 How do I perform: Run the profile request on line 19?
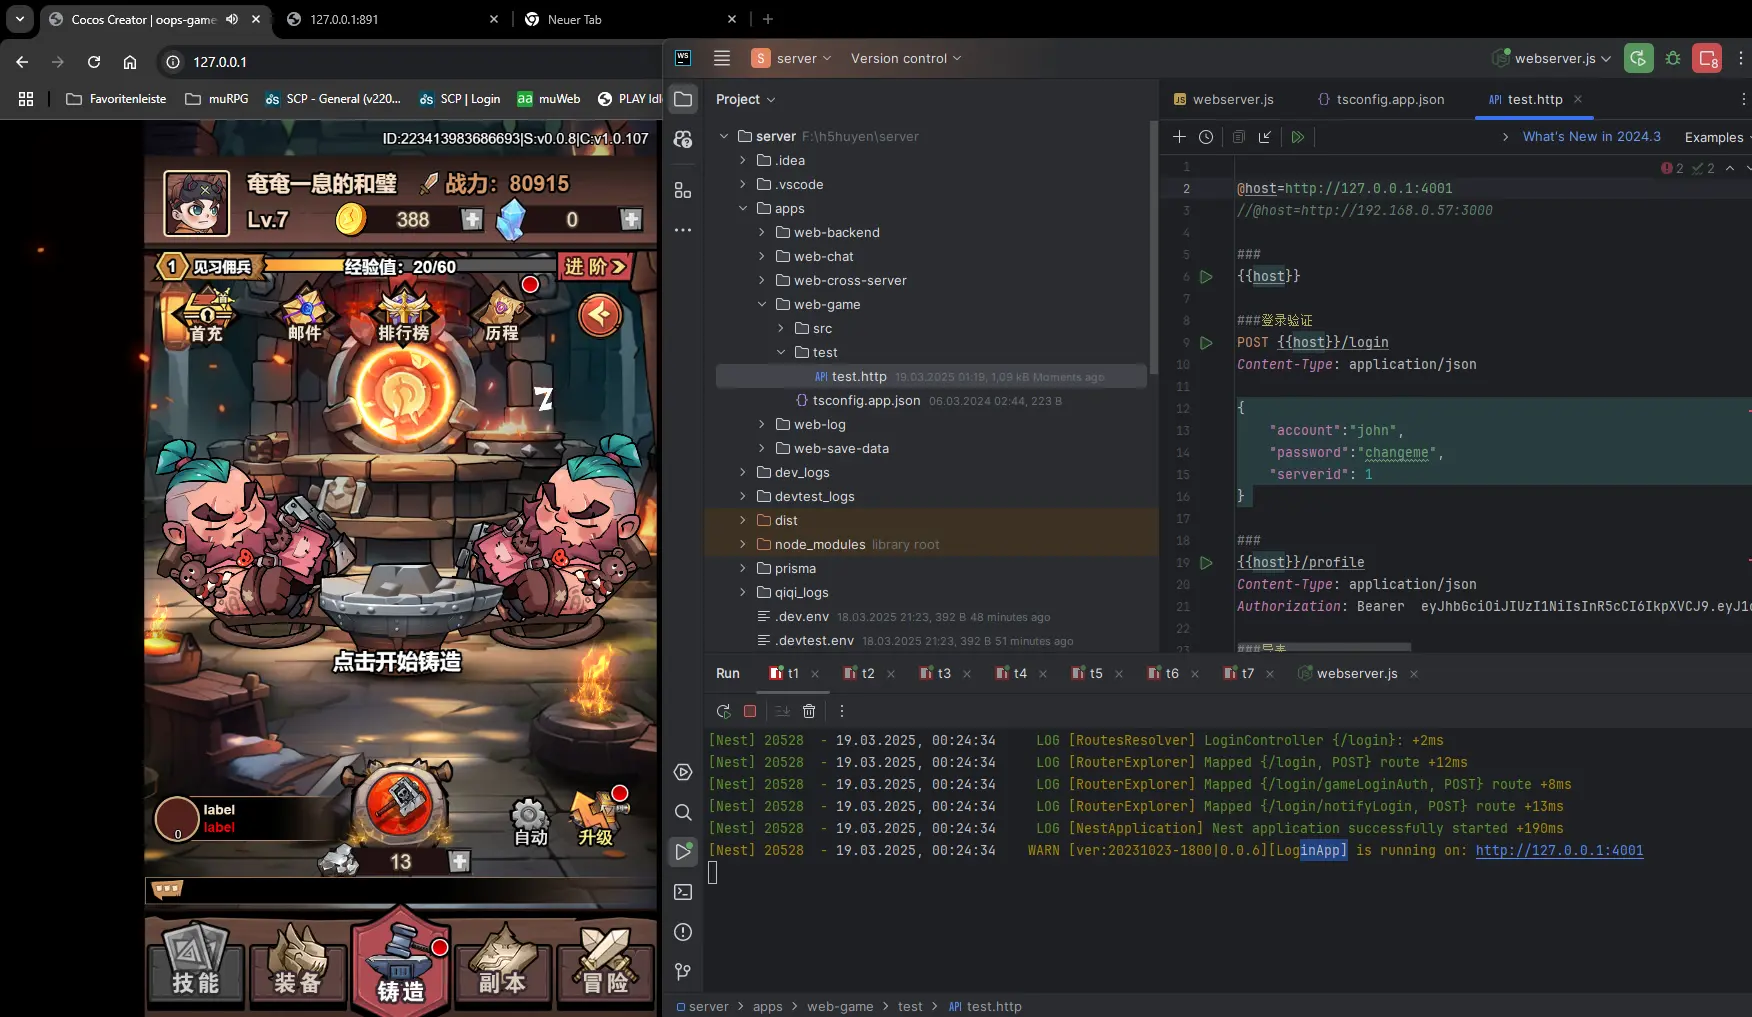tap(1206, 563)
